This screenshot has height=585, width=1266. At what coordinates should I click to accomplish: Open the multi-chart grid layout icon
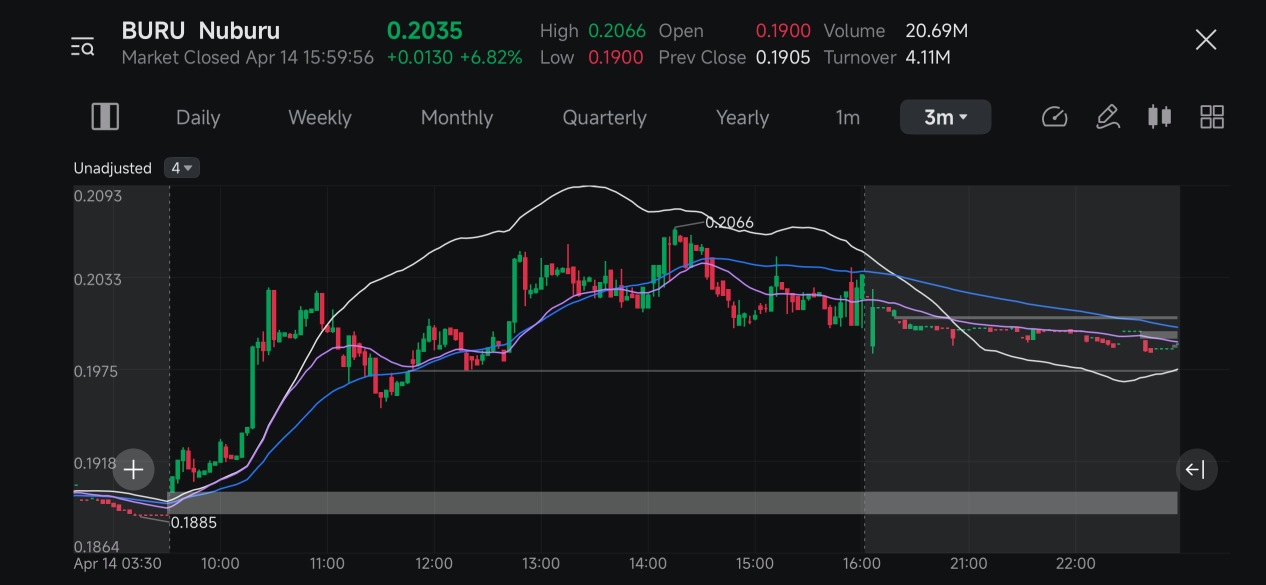[1212, 117]
